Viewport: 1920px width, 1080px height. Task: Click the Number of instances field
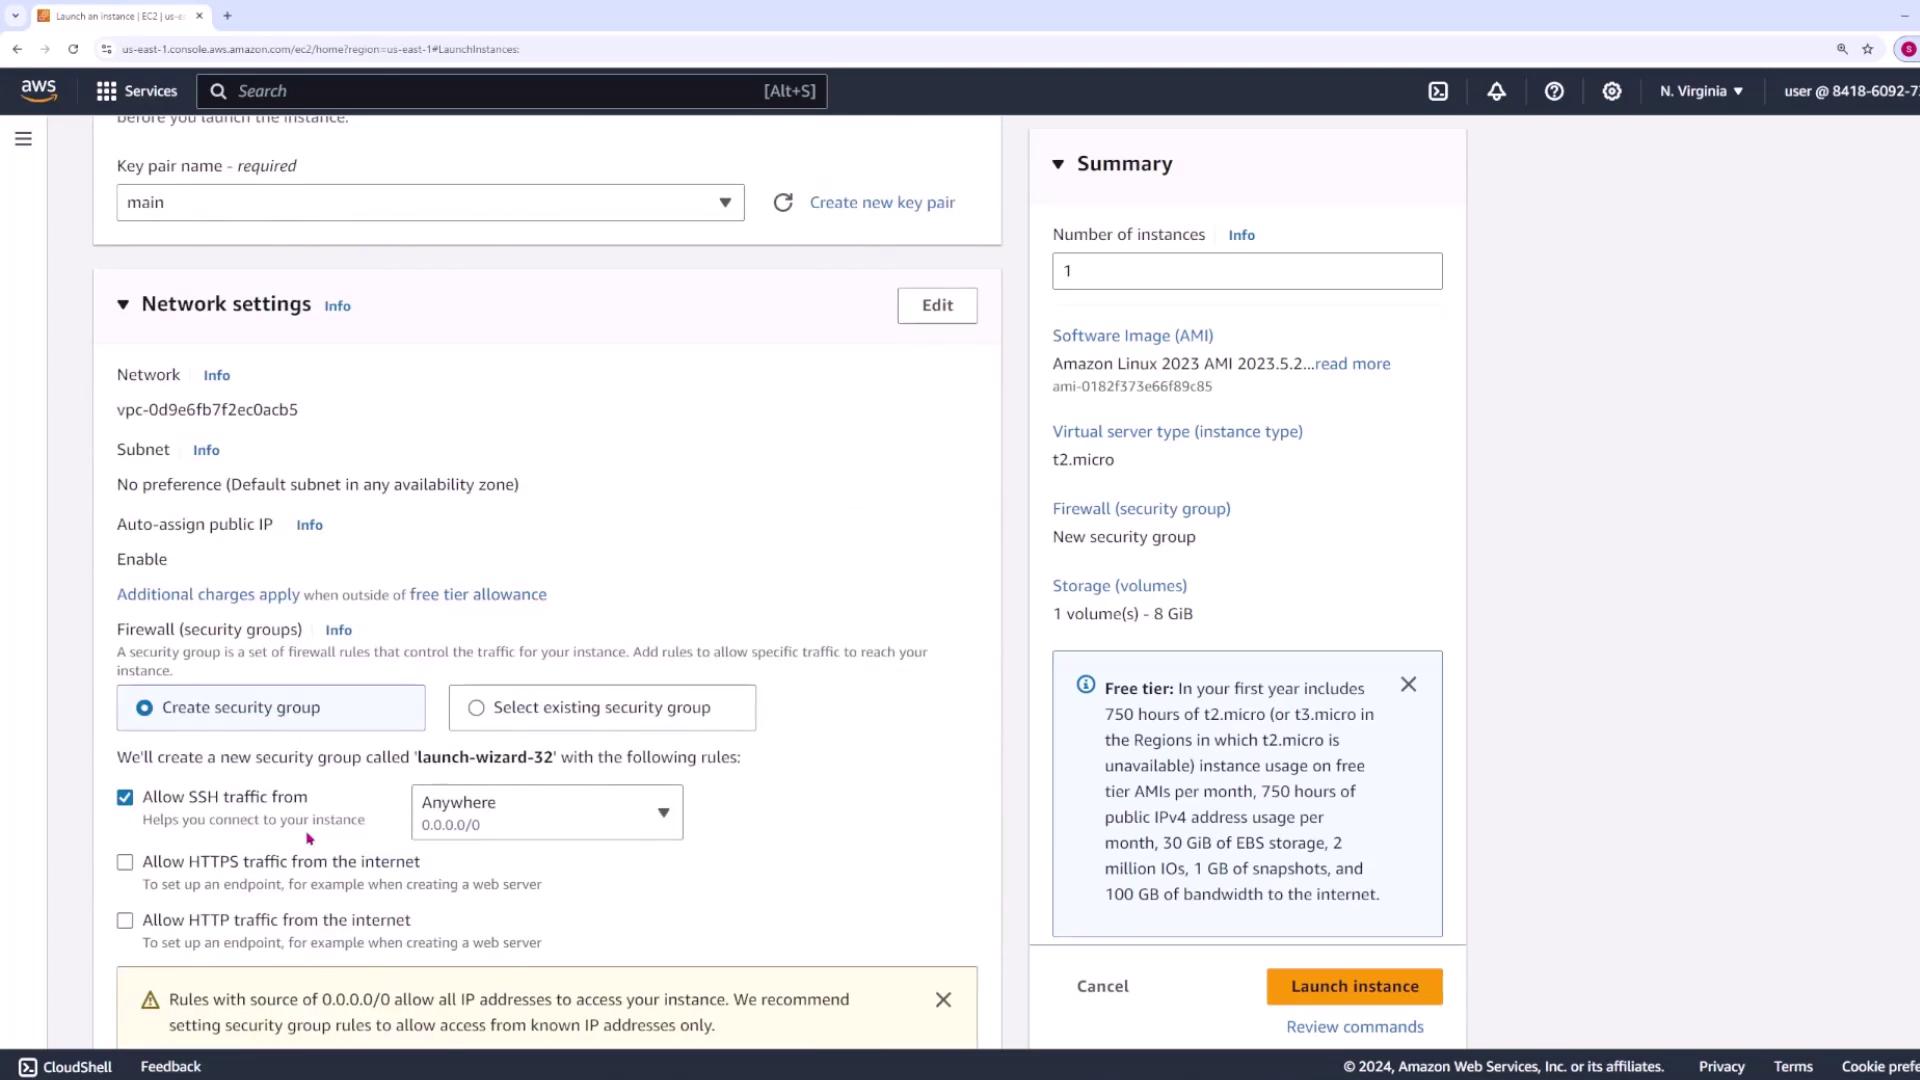point(1246,271)
